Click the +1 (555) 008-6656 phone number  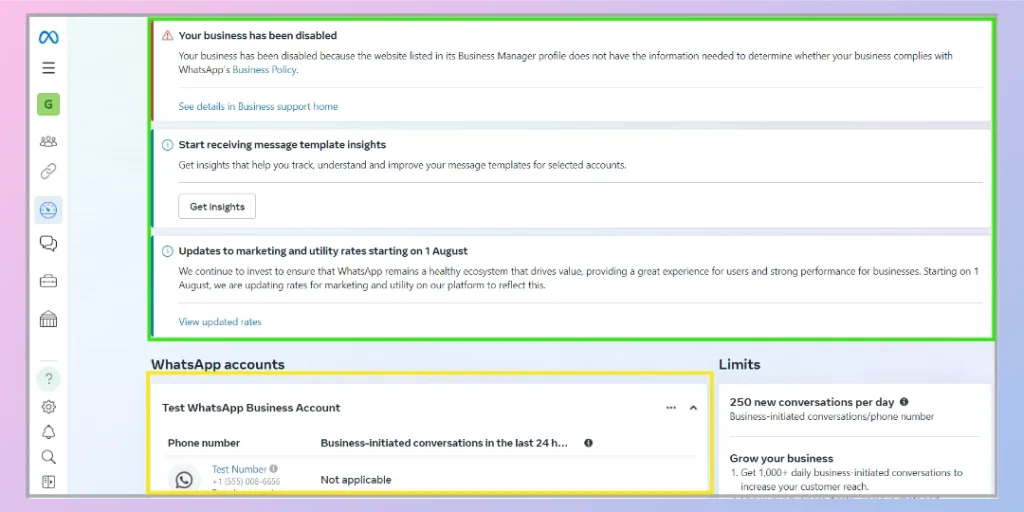tap(246, 482)
